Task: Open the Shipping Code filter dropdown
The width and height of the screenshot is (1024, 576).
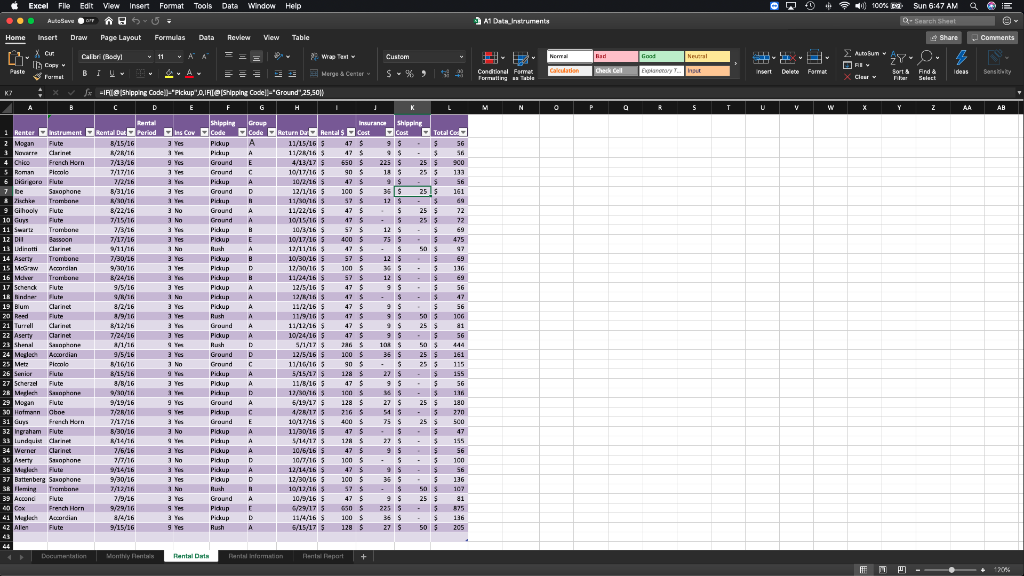Action: pyautogui.click(x=242, y=133)
